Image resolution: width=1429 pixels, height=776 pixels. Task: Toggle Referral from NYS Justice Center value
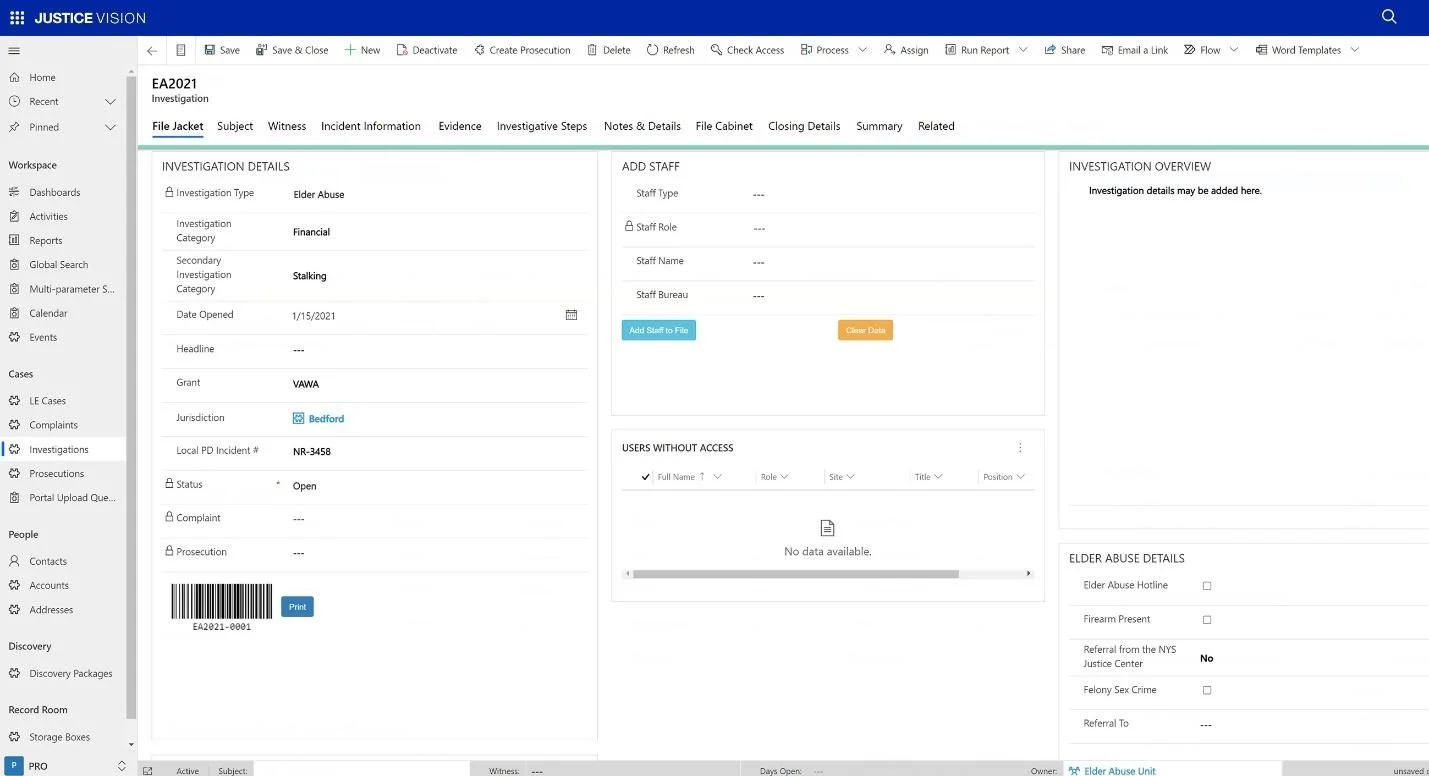1207,658
